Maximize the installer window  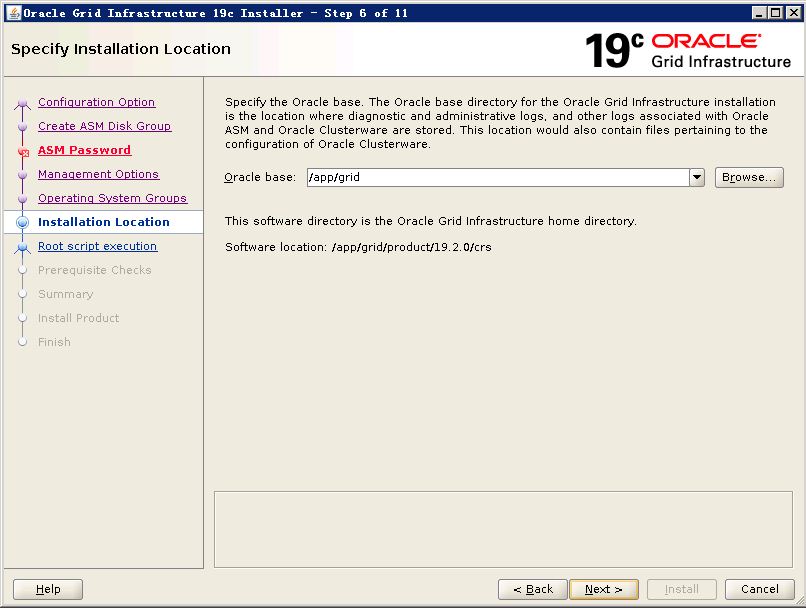pyautogui.click(x=776, y=13)
